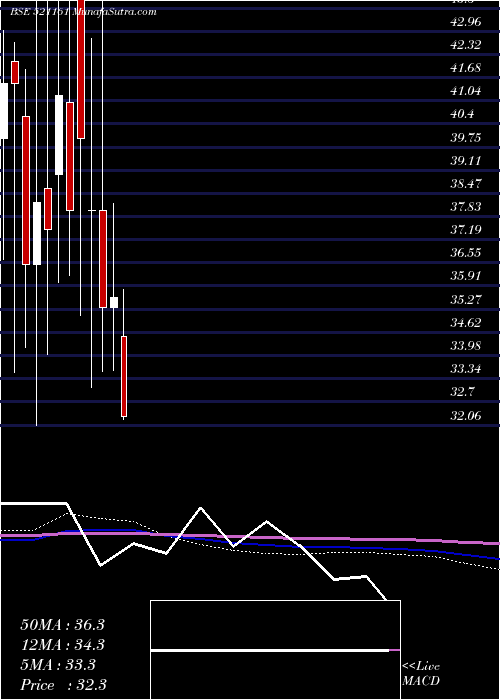Viewport: 500px width, 700px height.
Task: Click the MACD histogram box
Action: click(275, 650)
